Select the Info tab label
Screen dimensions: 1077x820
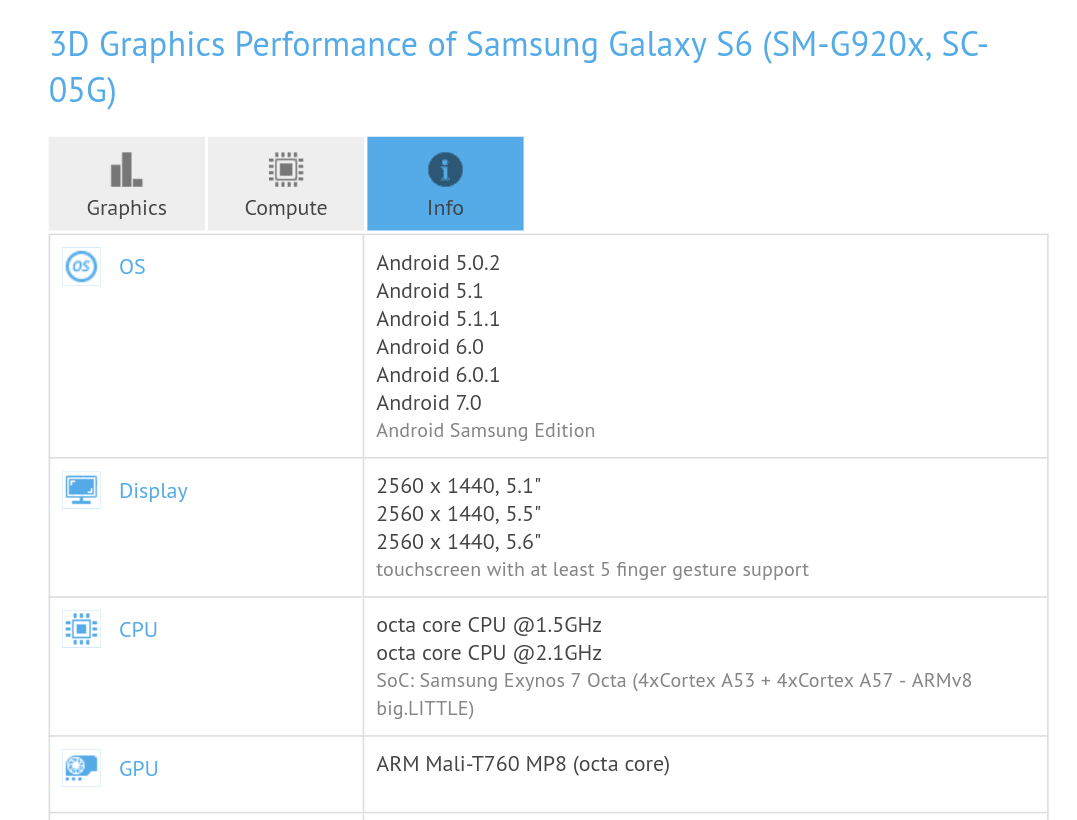tap(445, 207)
